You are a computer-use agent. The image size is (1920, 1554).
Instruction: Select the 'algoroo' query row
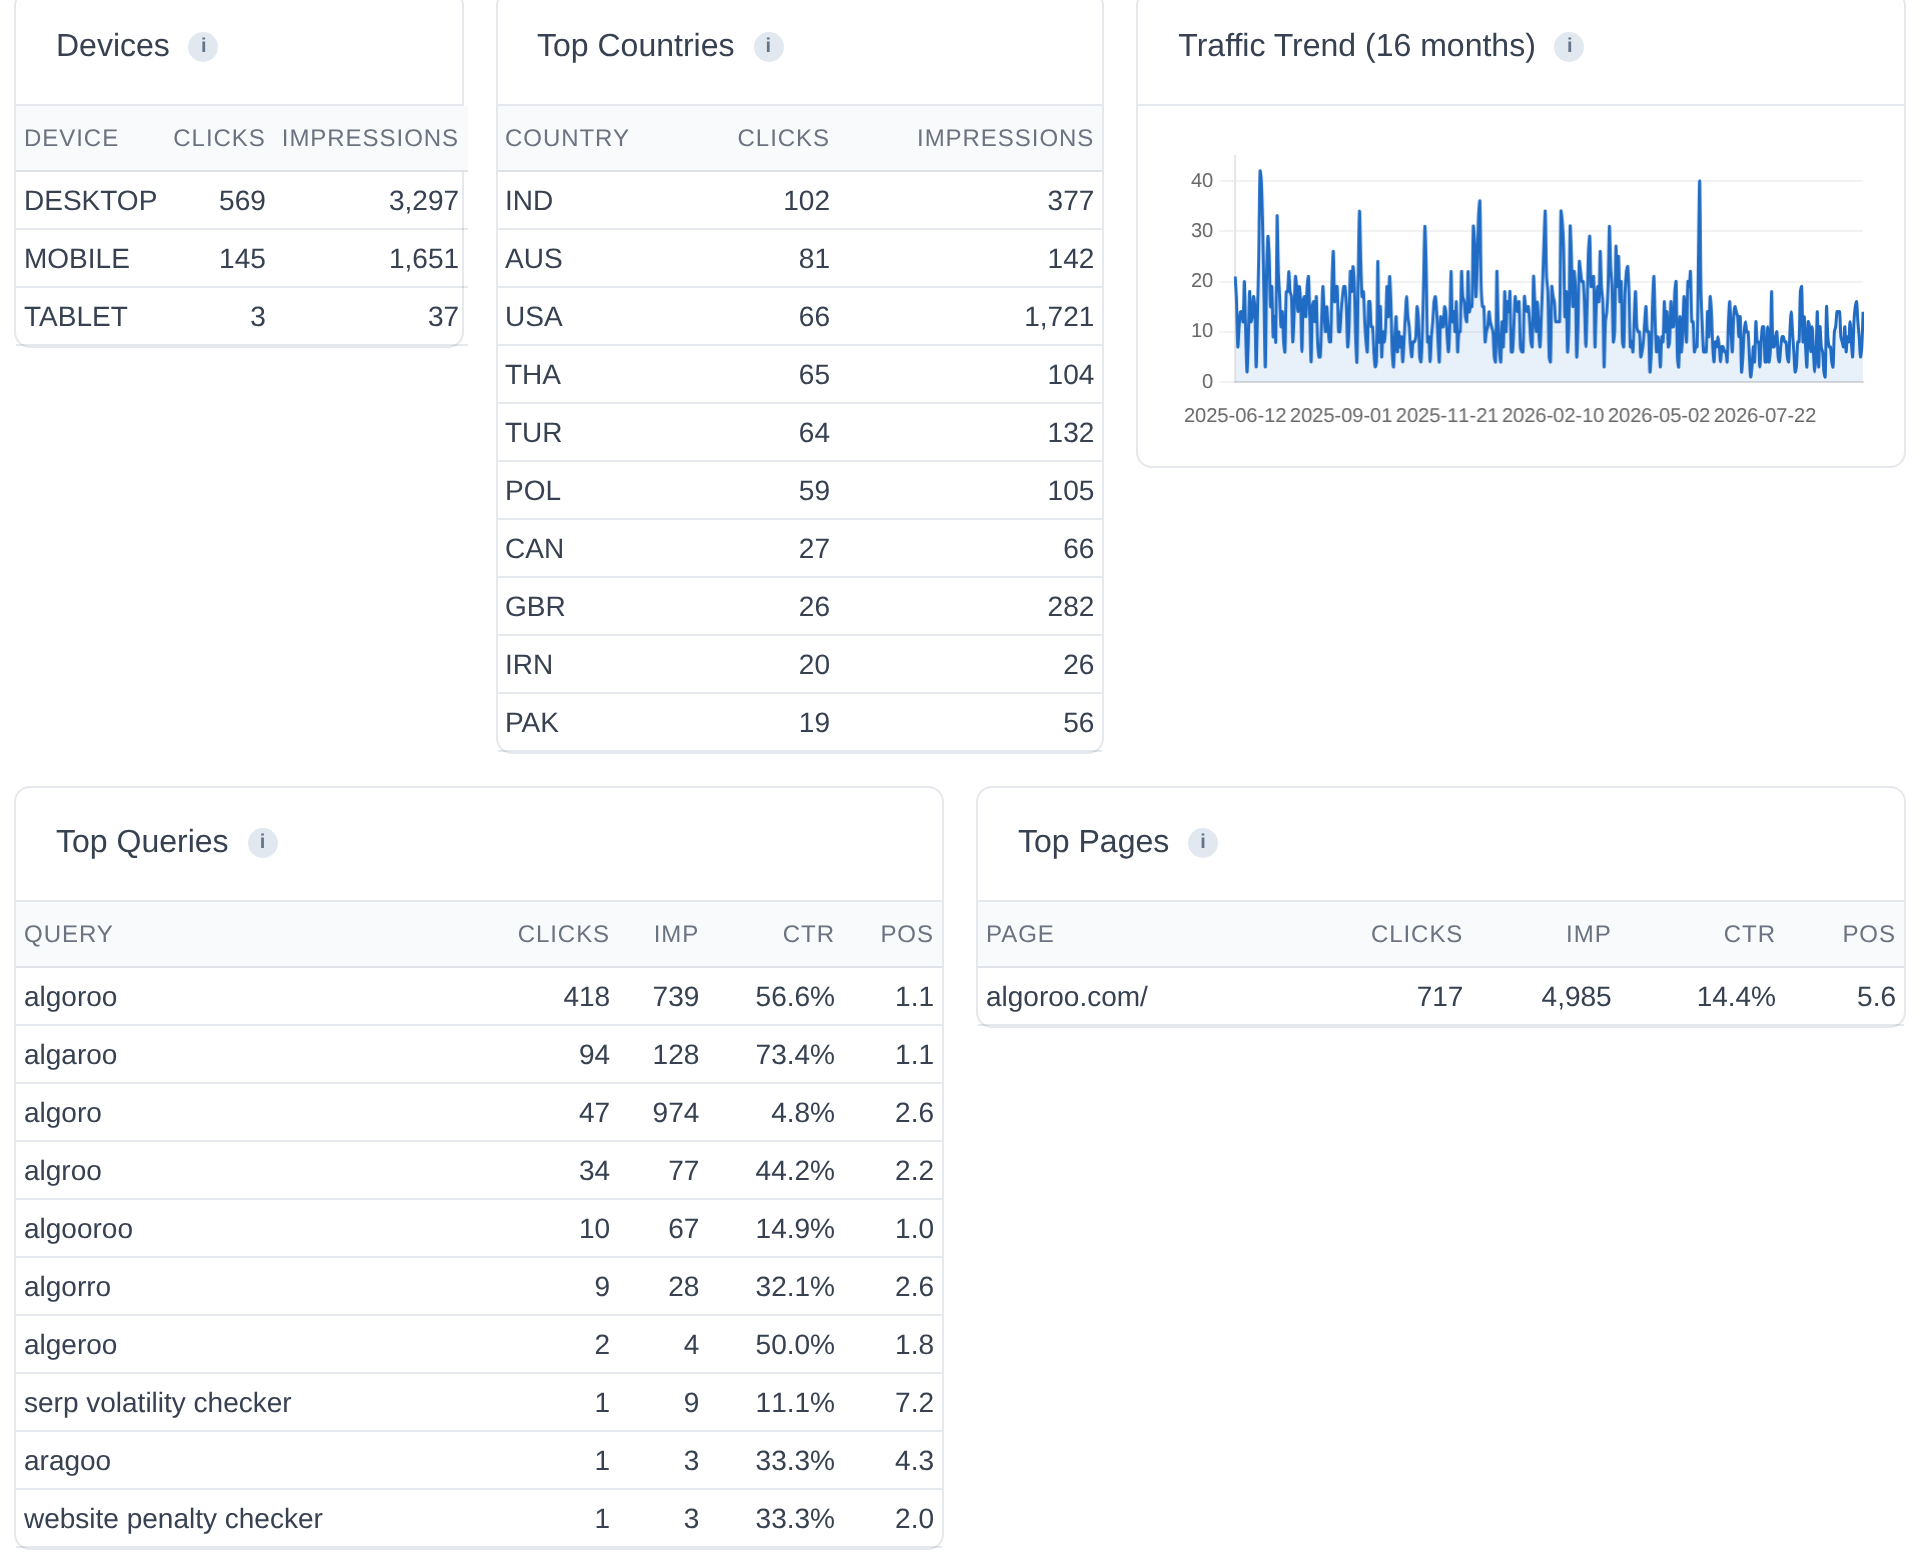[479, 997]
